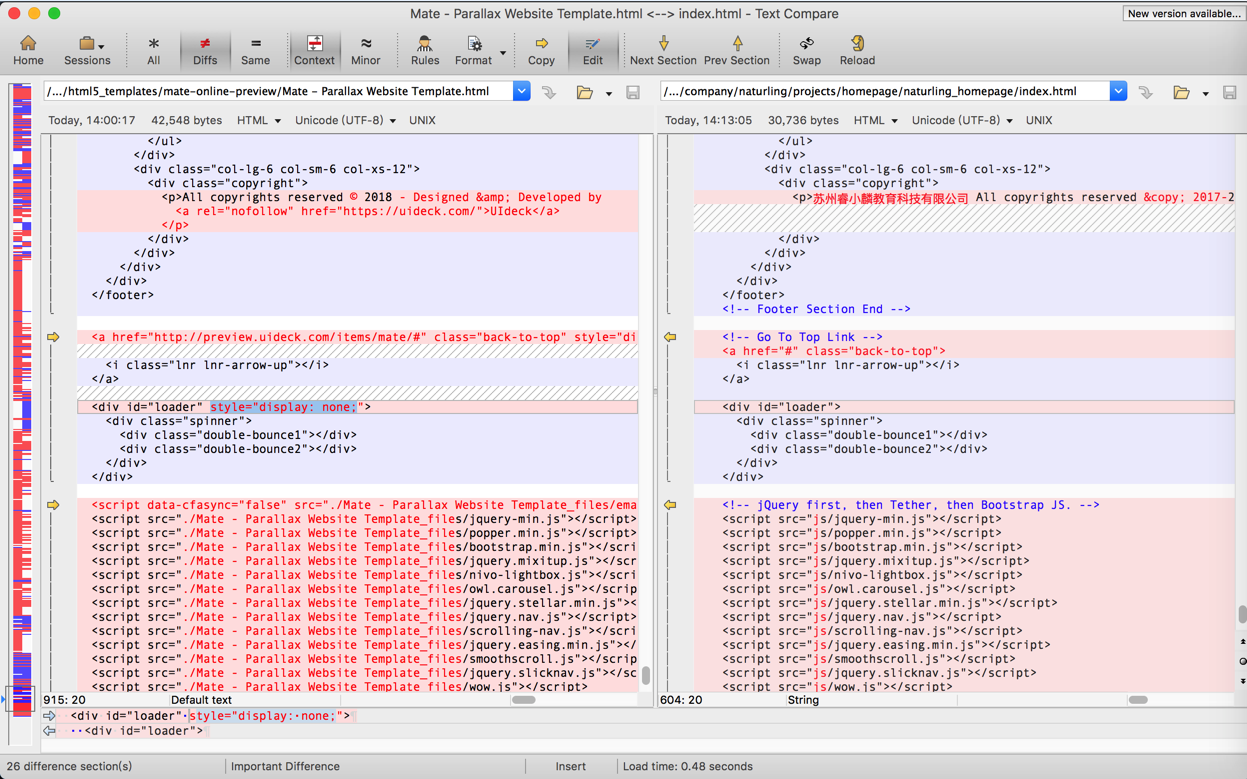1247x779 pixels.
Task: Click the left pane horizontal scrollbar
Action: [x=523, y=700]
